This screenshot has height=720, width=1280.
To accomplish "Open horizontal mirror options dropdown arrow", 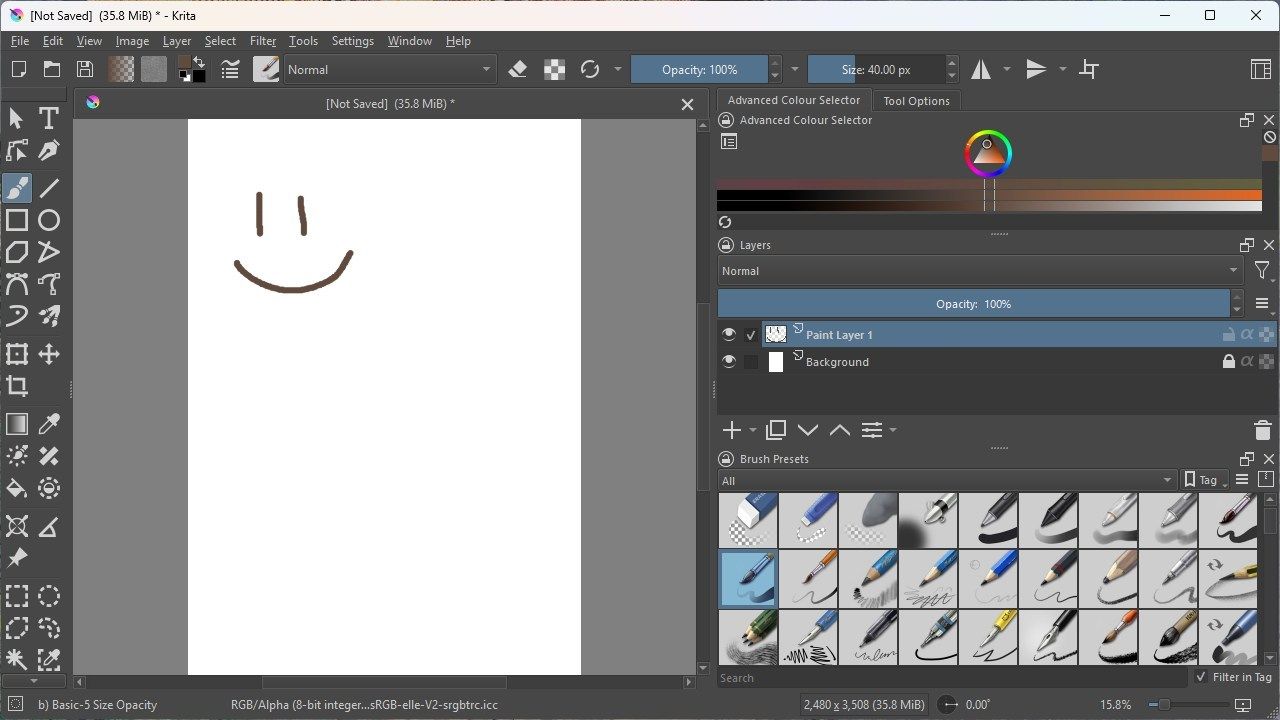I will click(1007, 69).
